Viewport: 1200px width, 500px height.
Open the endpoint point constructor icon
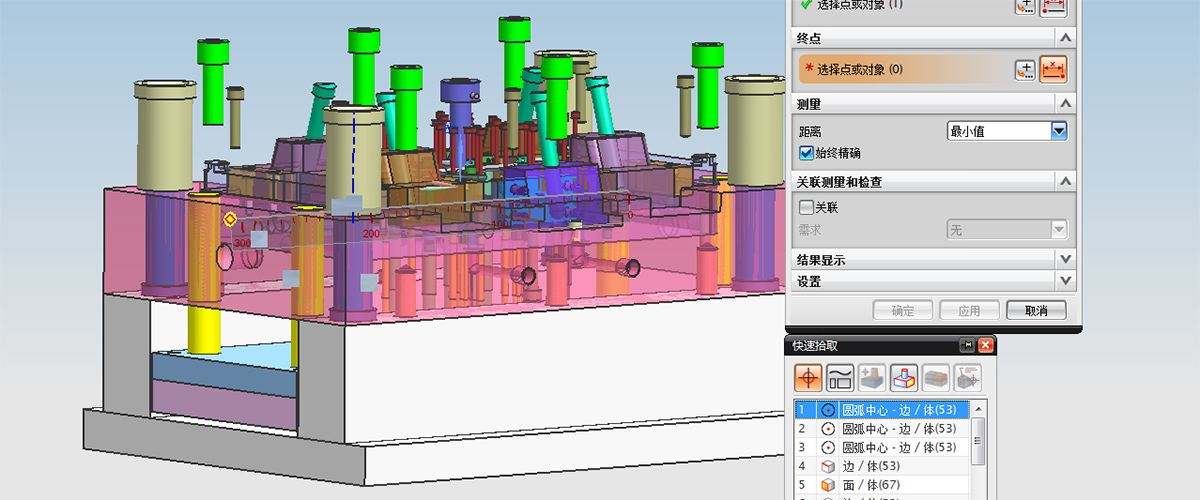pos(1025,69)
